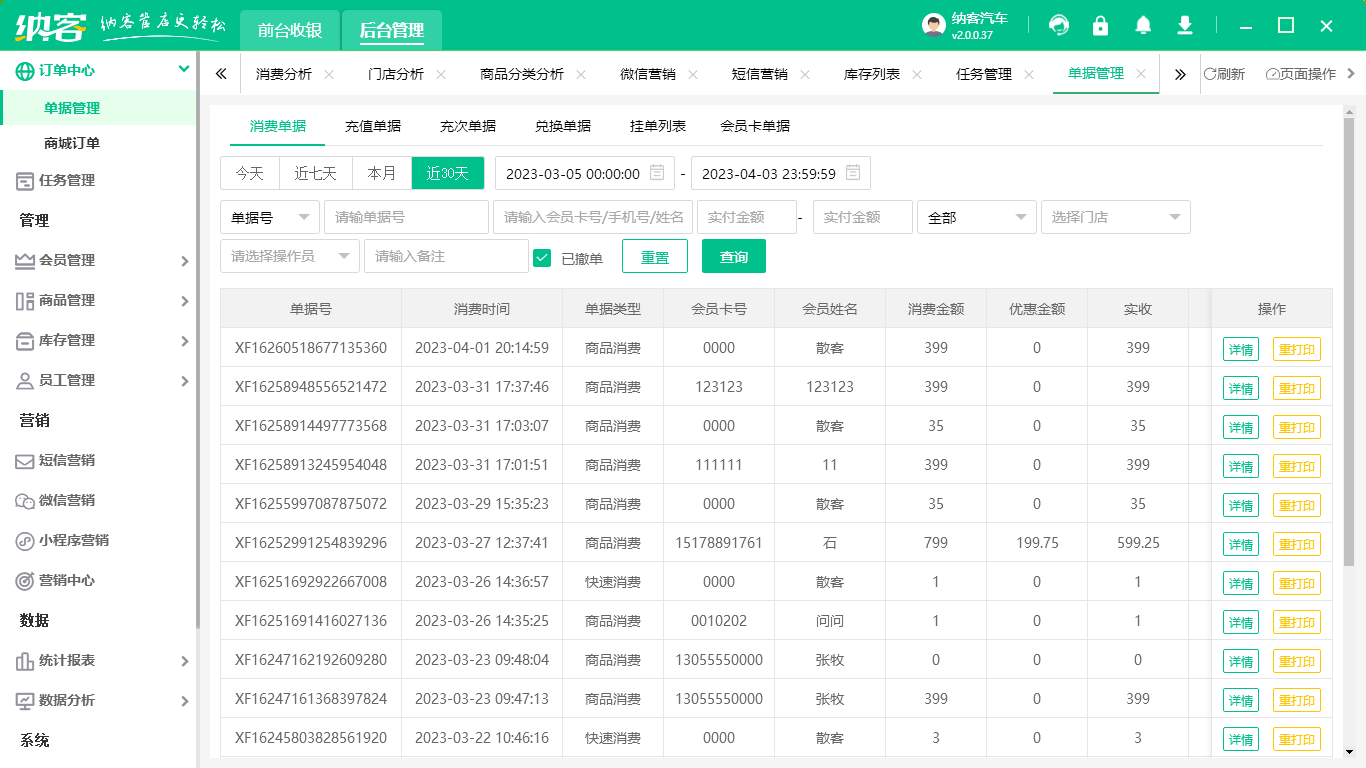Open calendar icon in start date field

click(657, 173)
